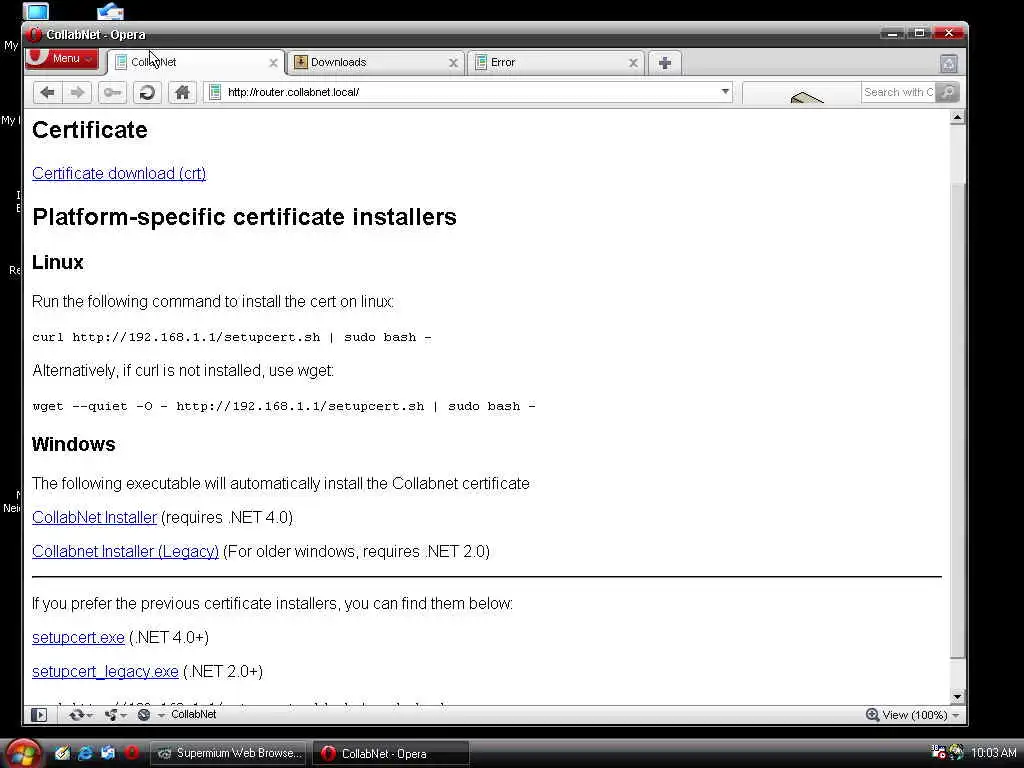Click the zoom magnifier icon beside View
Image resolution: width=1024 pixels, height=768 pixels.
[872, 714]
